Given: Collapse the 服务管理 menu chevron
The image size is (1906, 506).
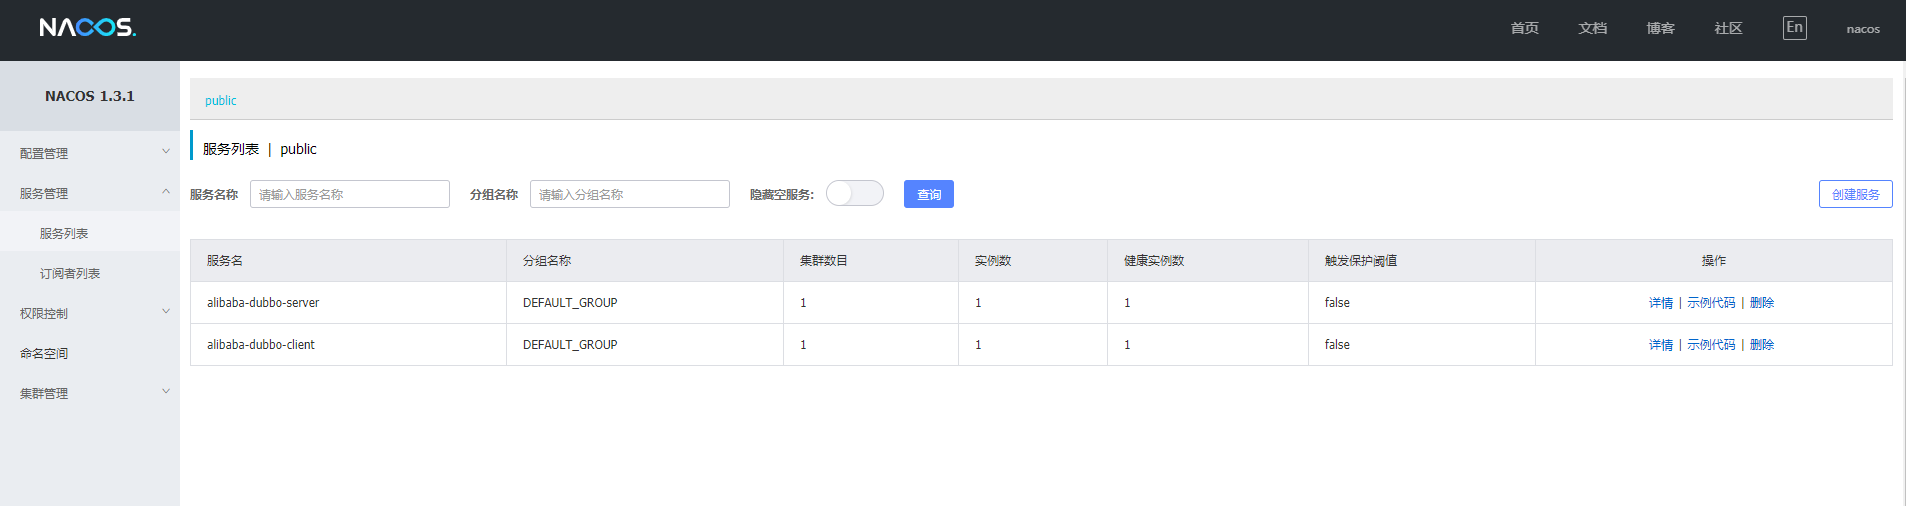Looking at the screenshot, I should [x=166, y=192].
